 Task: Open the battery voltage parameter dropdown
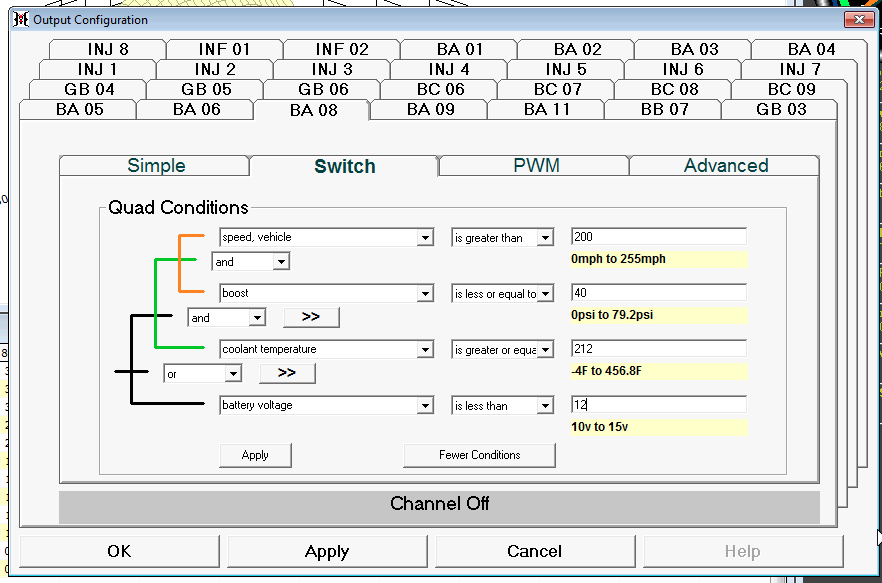(425, 406)
